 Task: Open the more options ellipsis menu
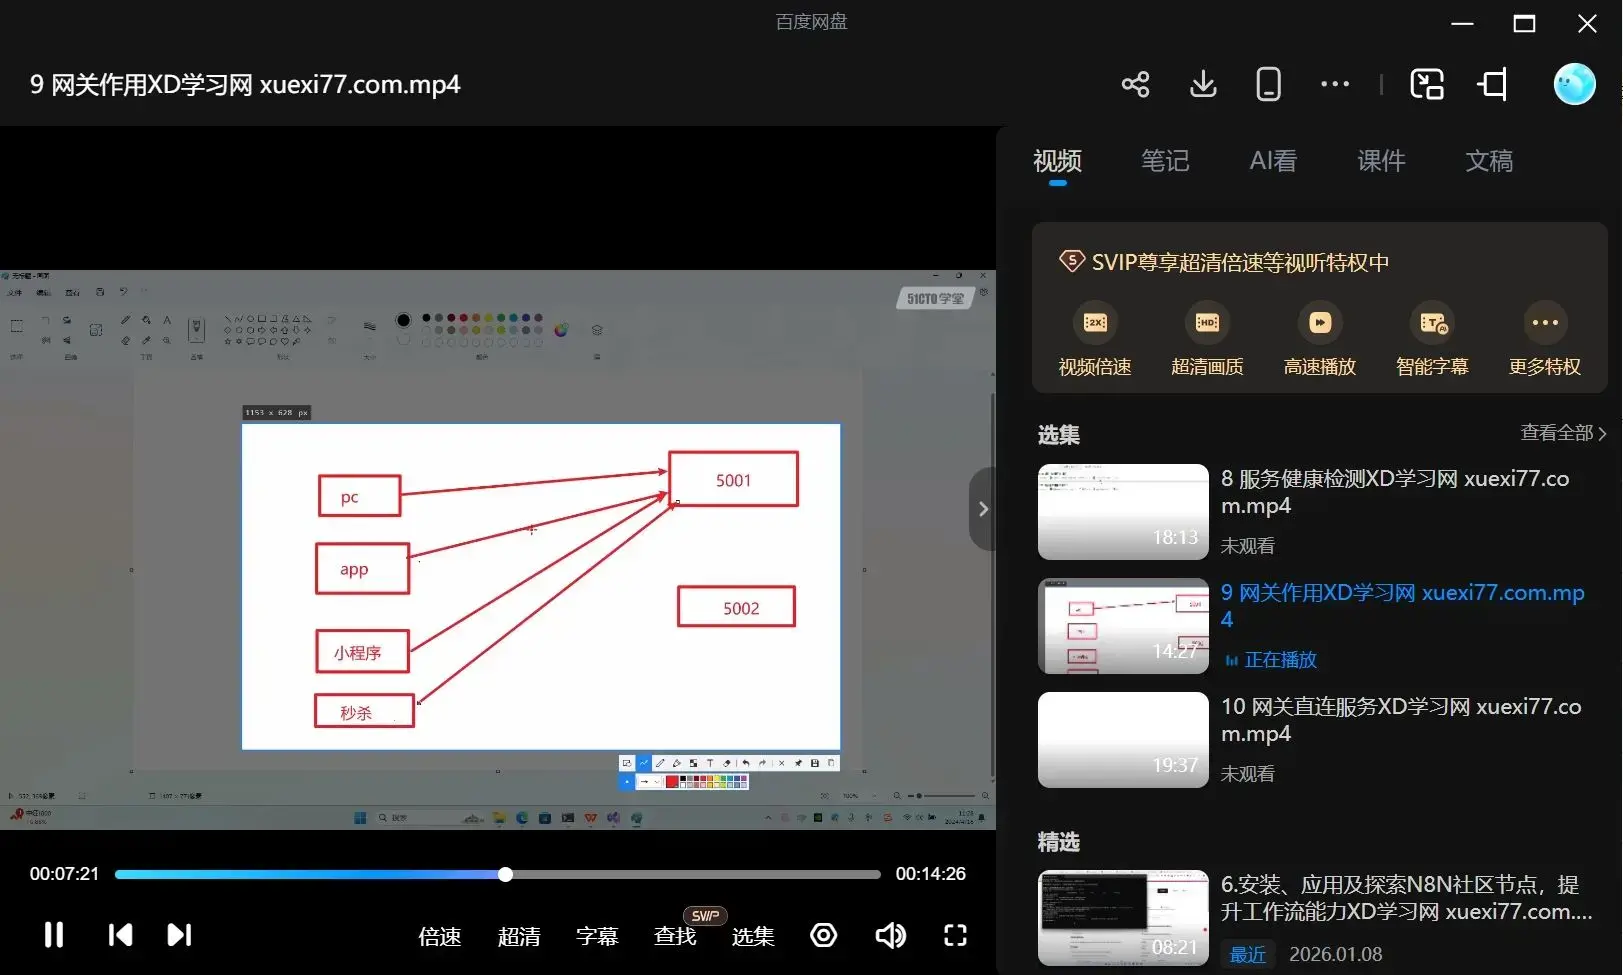point(1335,84)
